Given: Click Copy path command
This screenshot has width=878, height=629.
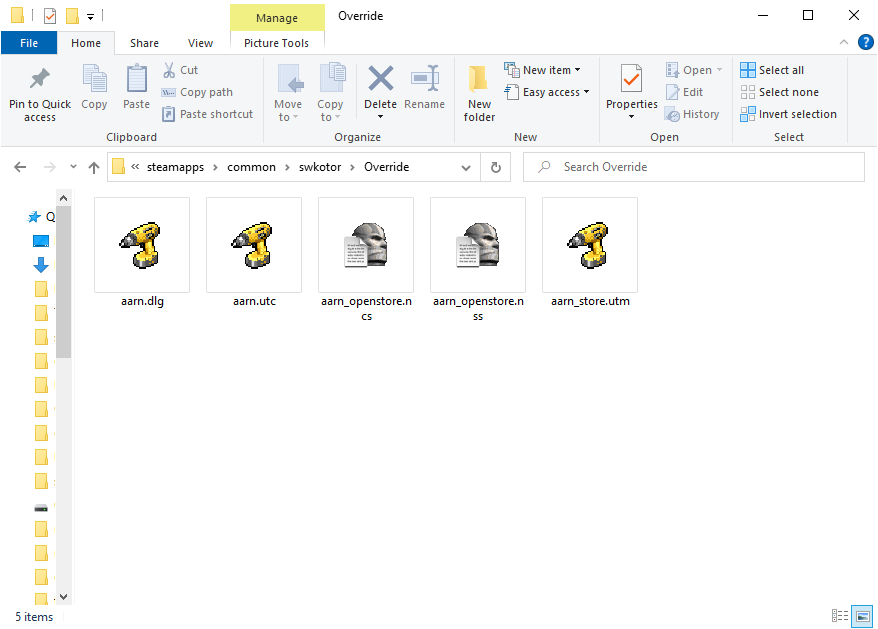Looking at the screenshot, I should (197, 92).
